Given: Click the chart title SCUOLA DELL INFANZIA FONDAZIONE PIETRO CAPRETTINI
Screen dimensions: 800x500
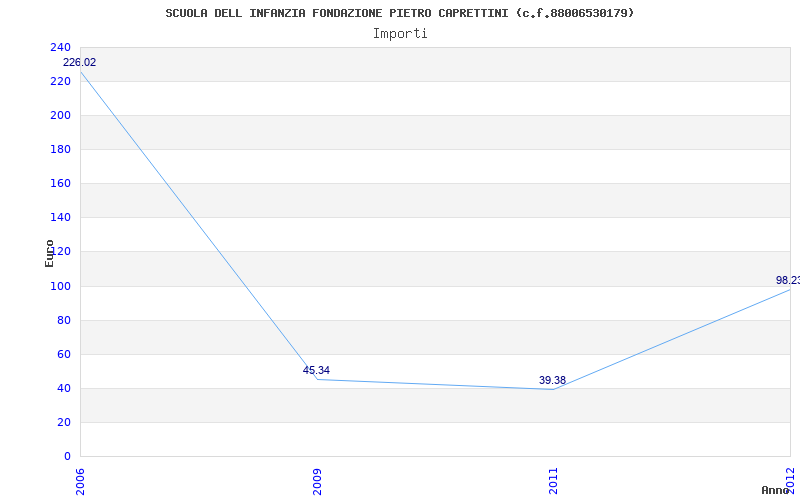Looking at the screenshot, I should [399, 13].
